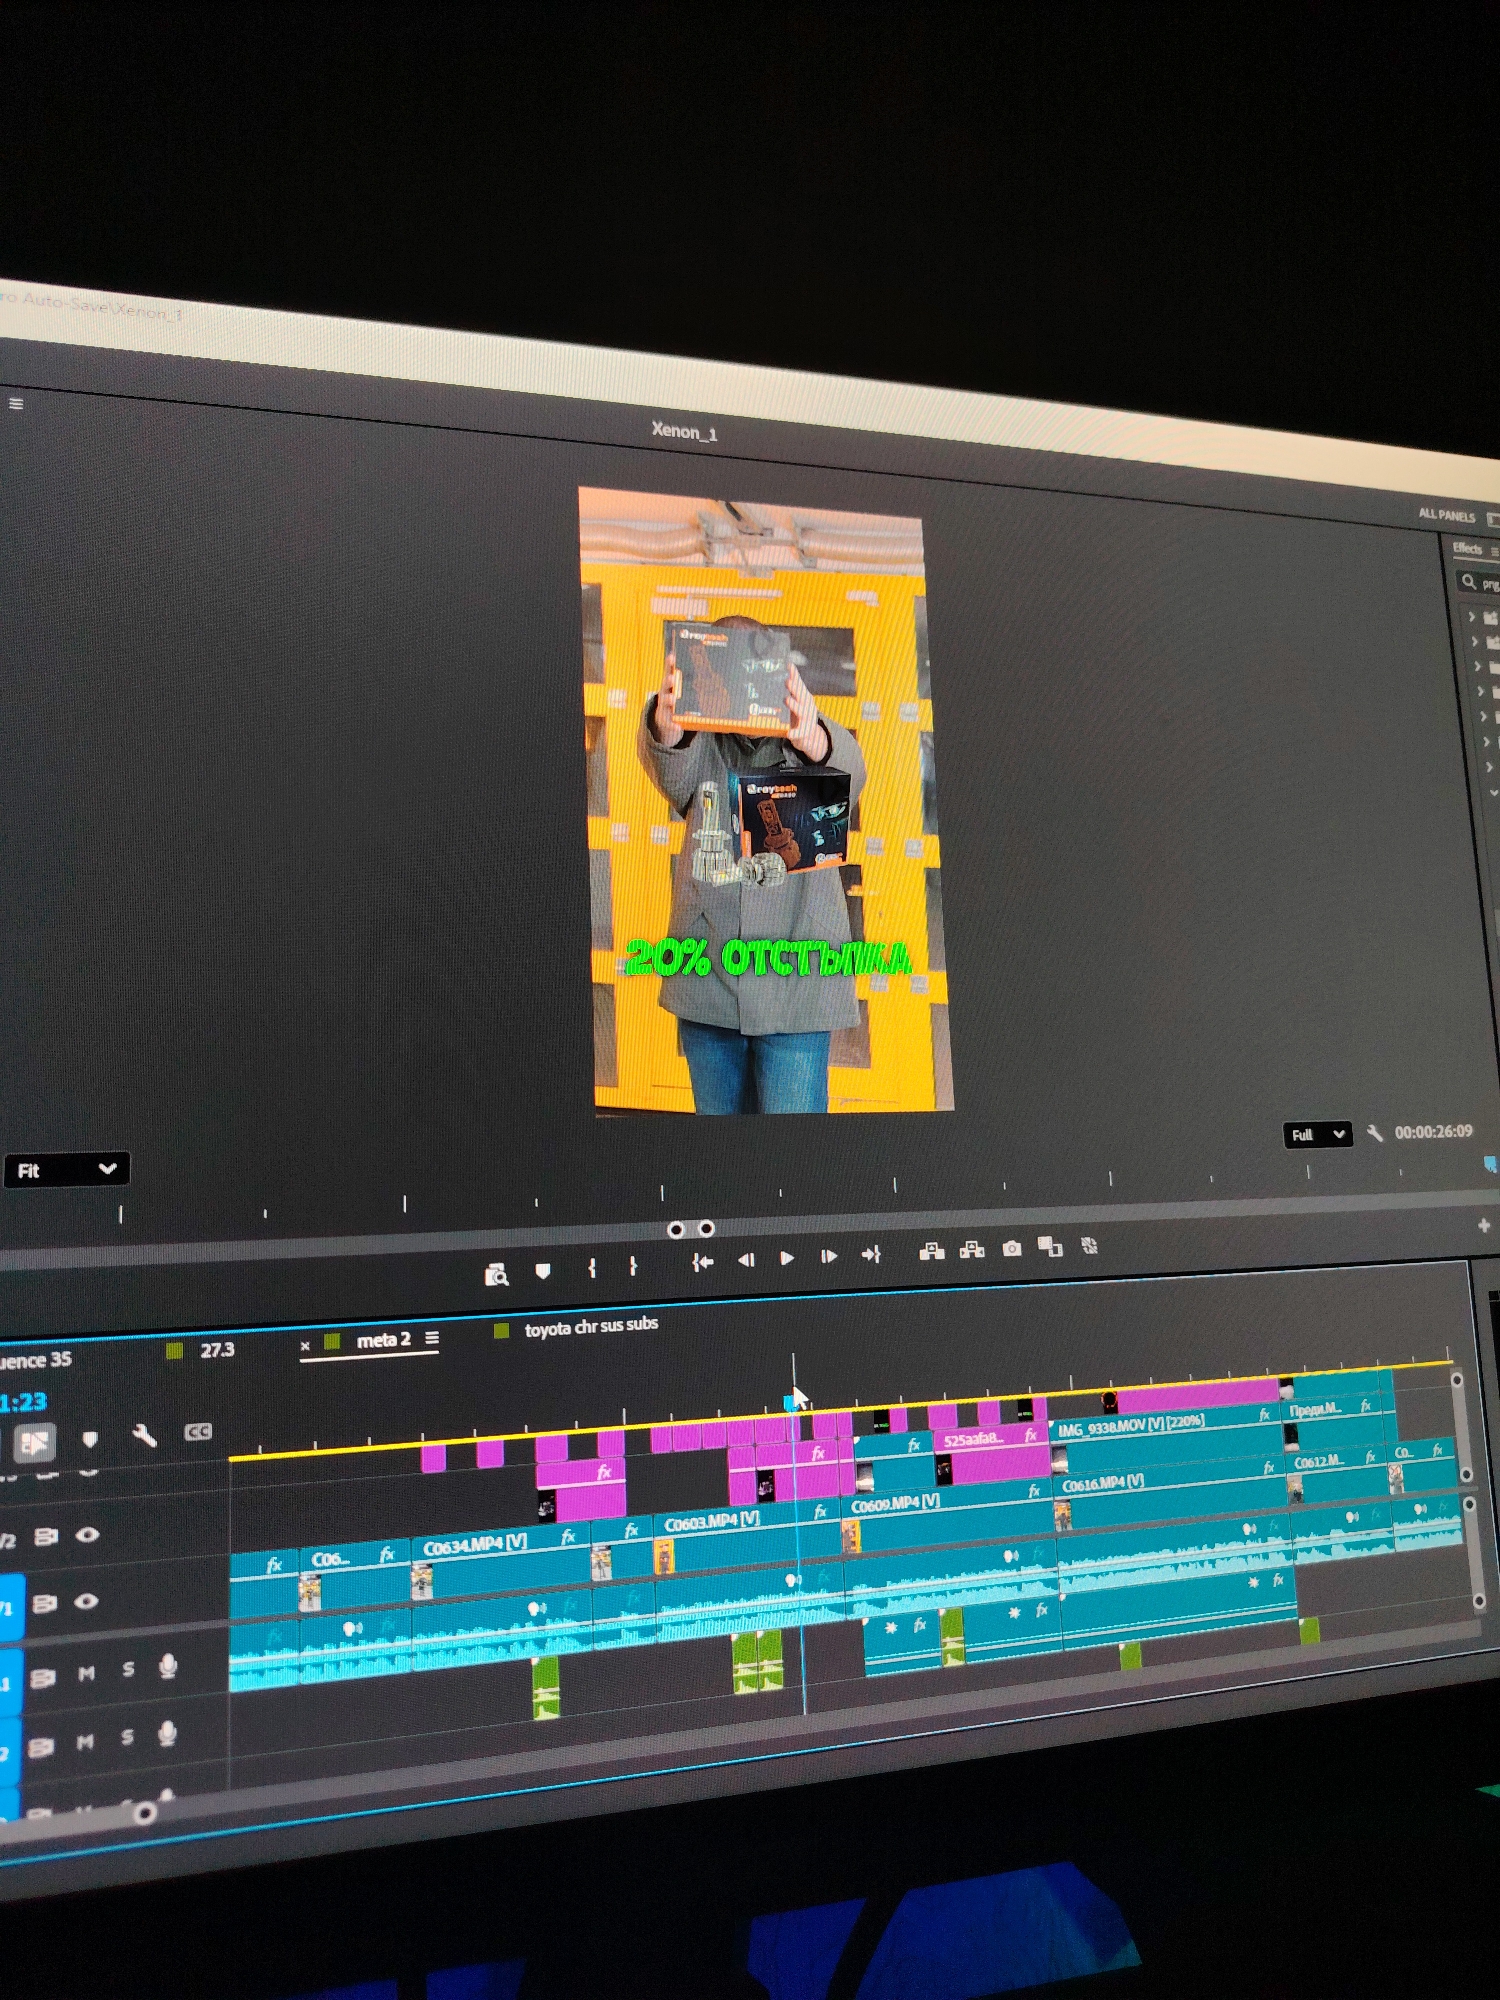Enable voice-over record on A2 track

coord(167,1733)
